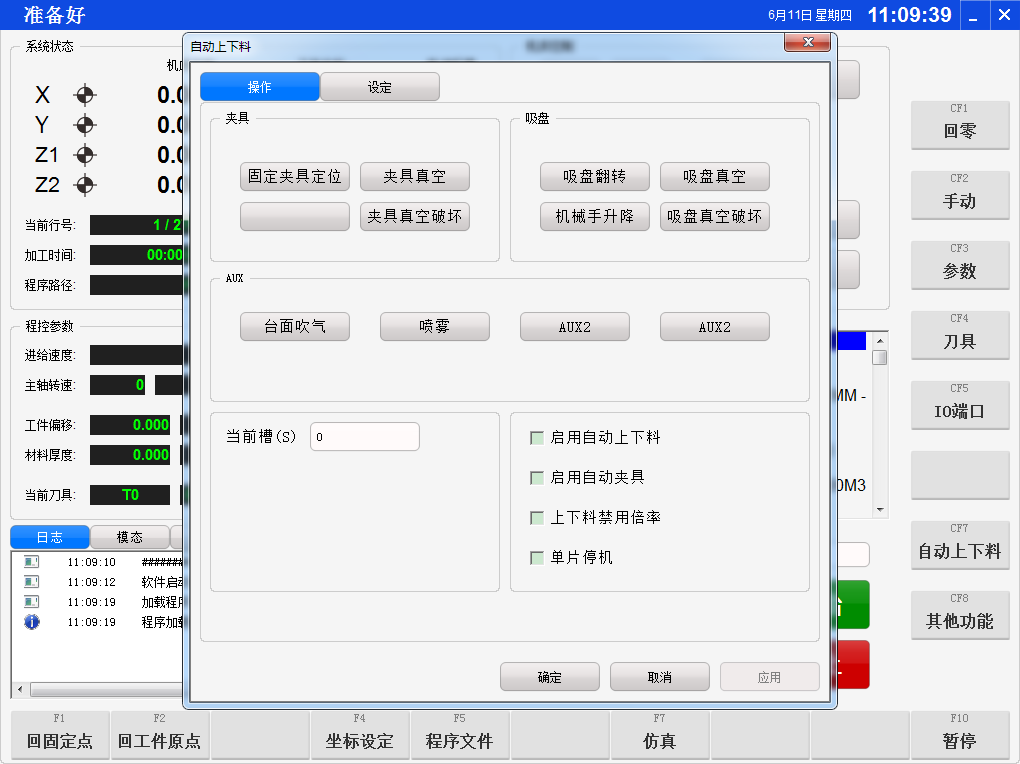Activate the 台面吹气 AUX button

294,327
